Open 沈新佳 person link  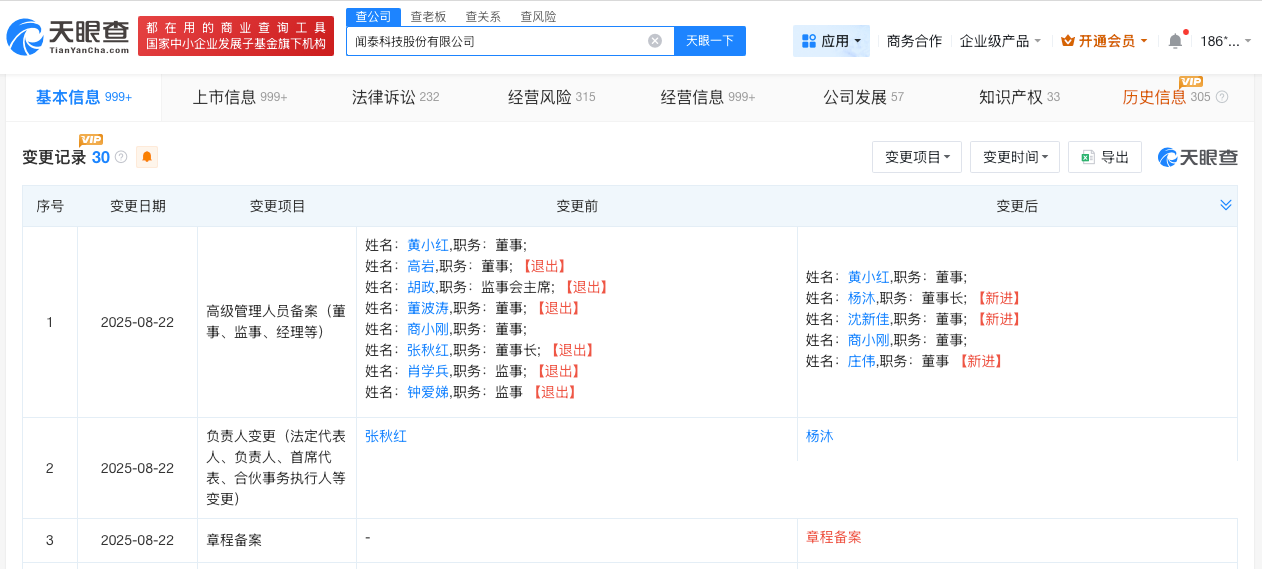click(868, 319)
